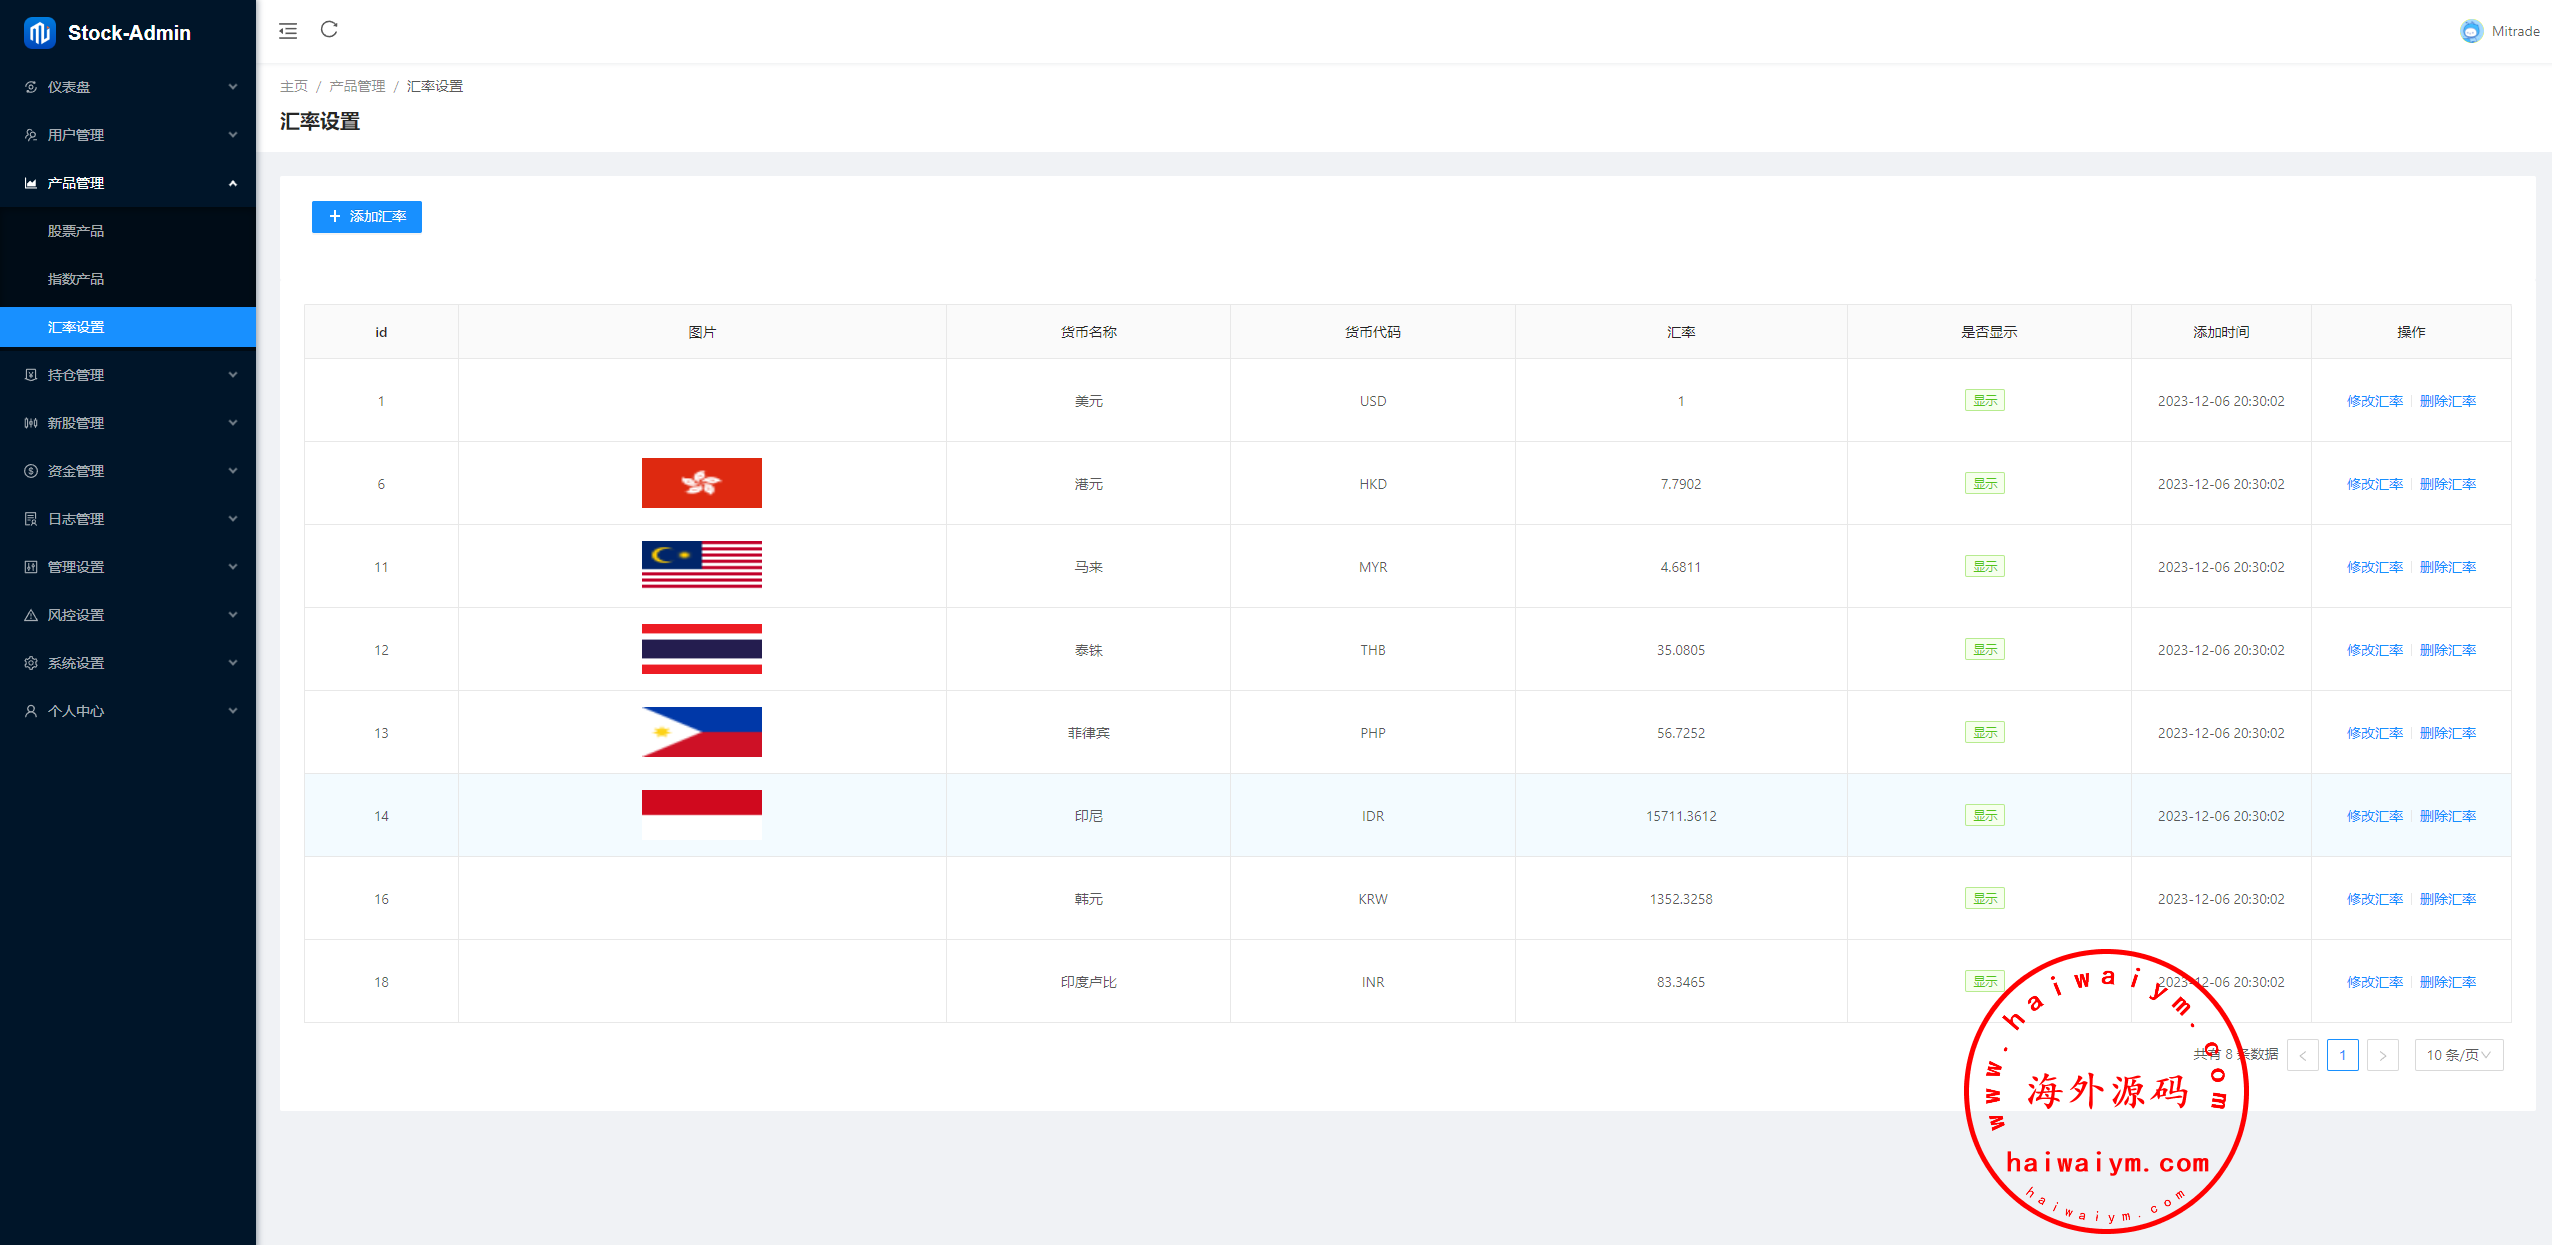The width and height of the screenshot is (2552, 1245).
Task: Toggle the 显示 tag for KRW row
Action: [x=1984, y=899]
